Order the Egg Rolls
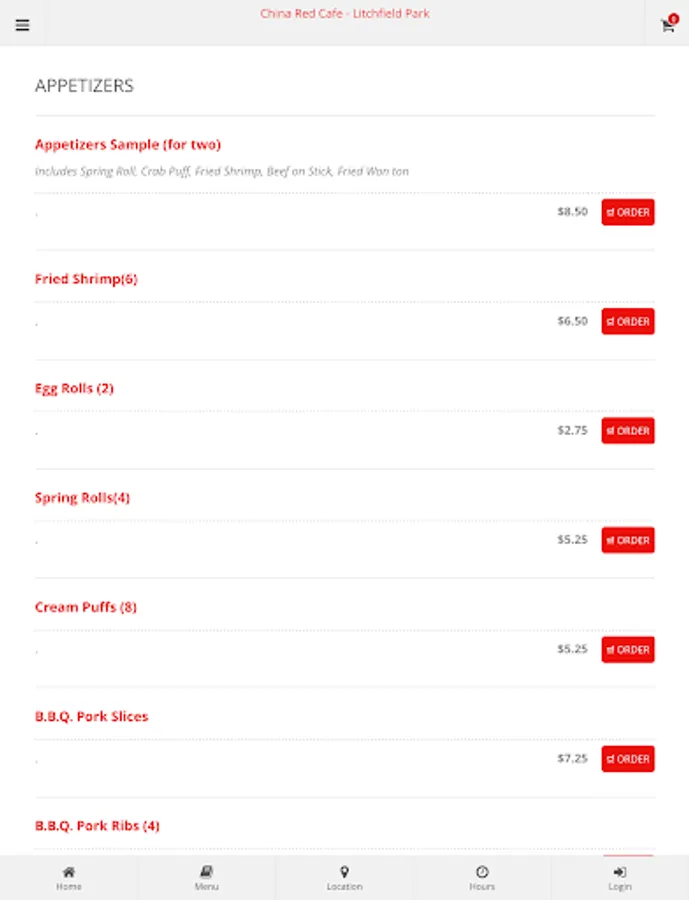Screen dimensions: 689x900 [x=627, y=430]
